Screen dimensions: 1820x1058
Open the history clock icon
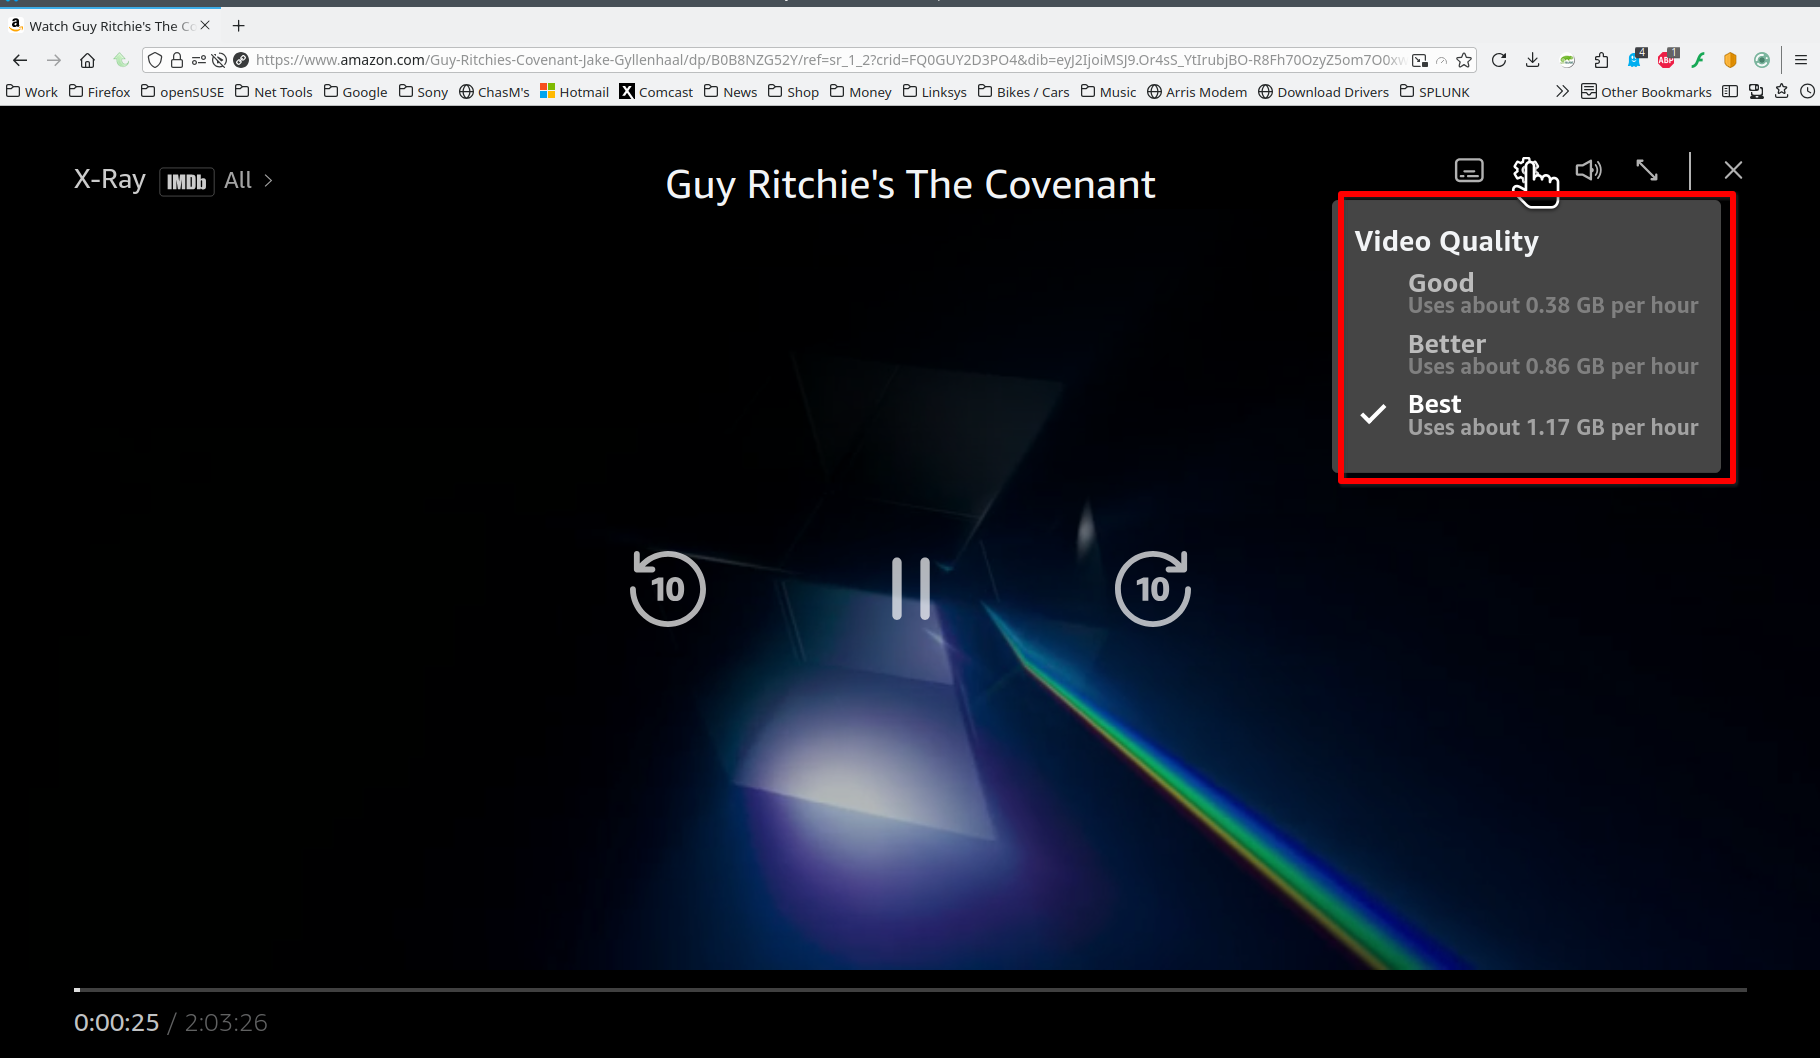coord(1807,92)
